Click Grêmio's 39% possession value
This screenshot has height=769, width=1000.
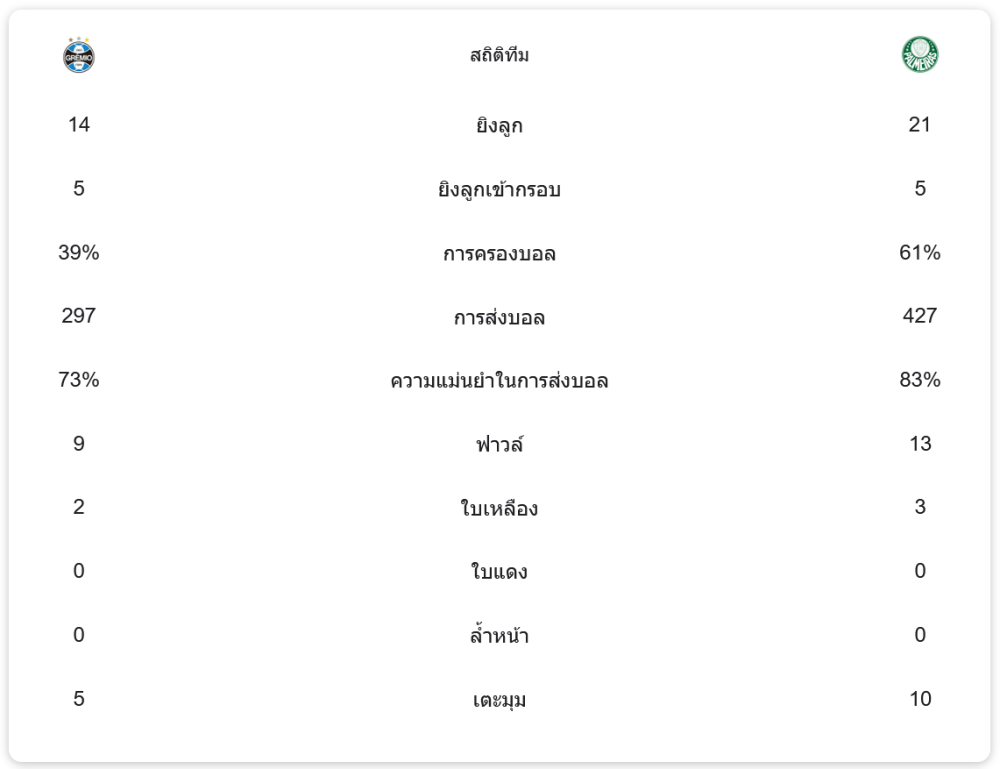click(78, 253)
